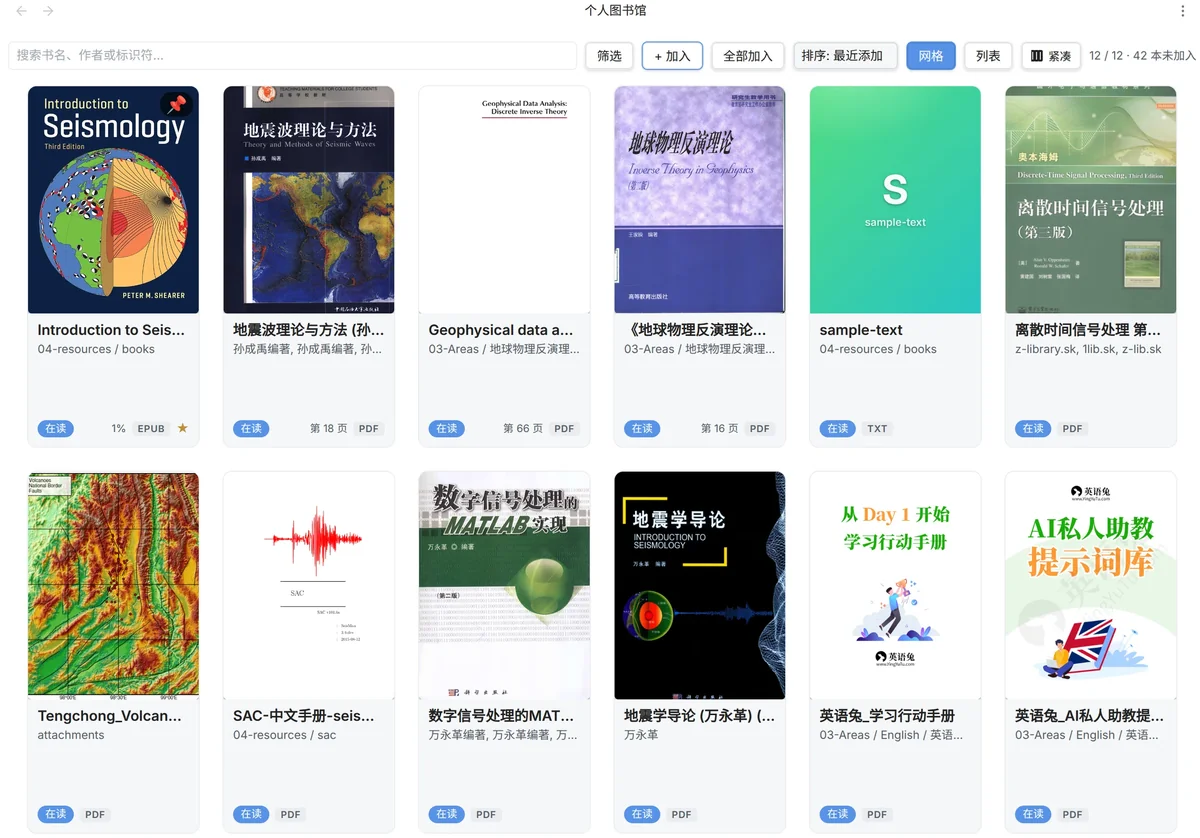Click the title '地震波理论与方法 (孙...'
This screenshot has width=1200, height=838.
[308, 330]
